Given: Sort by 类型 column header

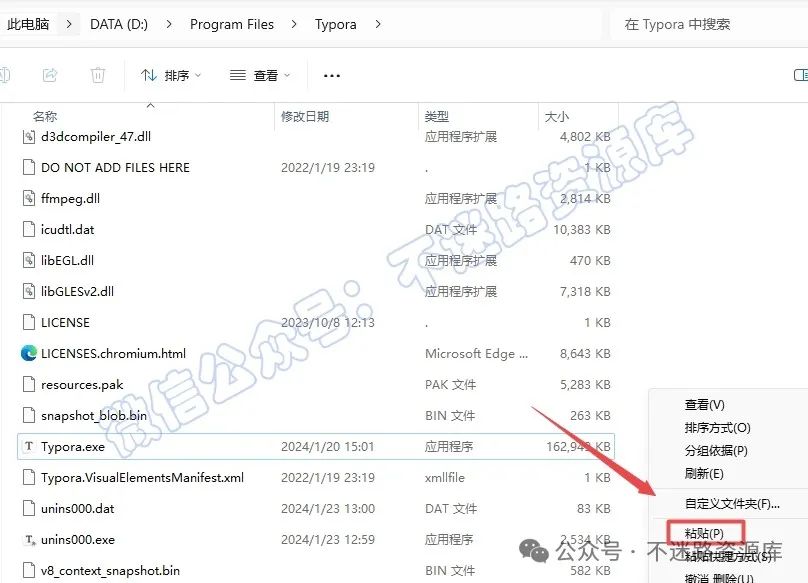Looking at the screenshot, I should 436,116.
